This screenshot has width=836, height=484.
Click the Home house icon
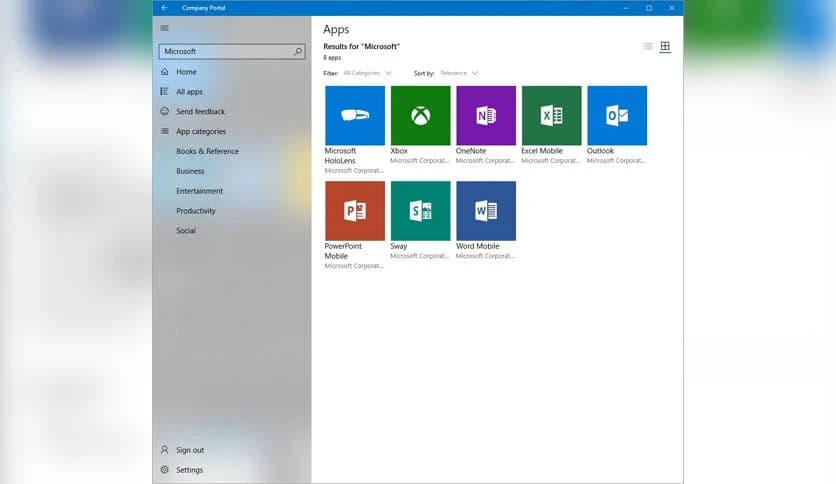point(165,71)
